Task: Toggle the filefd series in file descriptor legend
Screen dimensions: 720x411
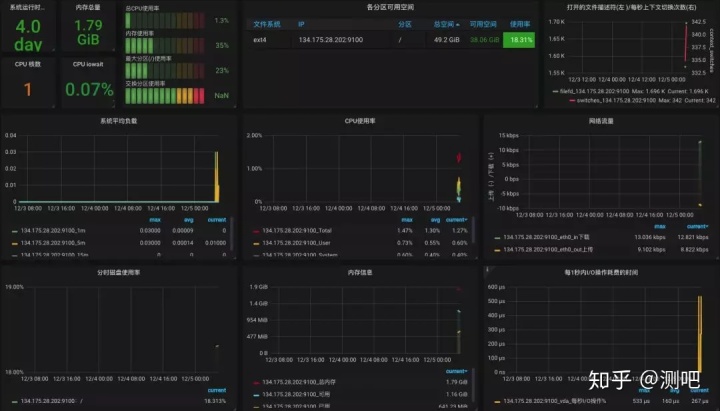Action: (x=594, y=91)
